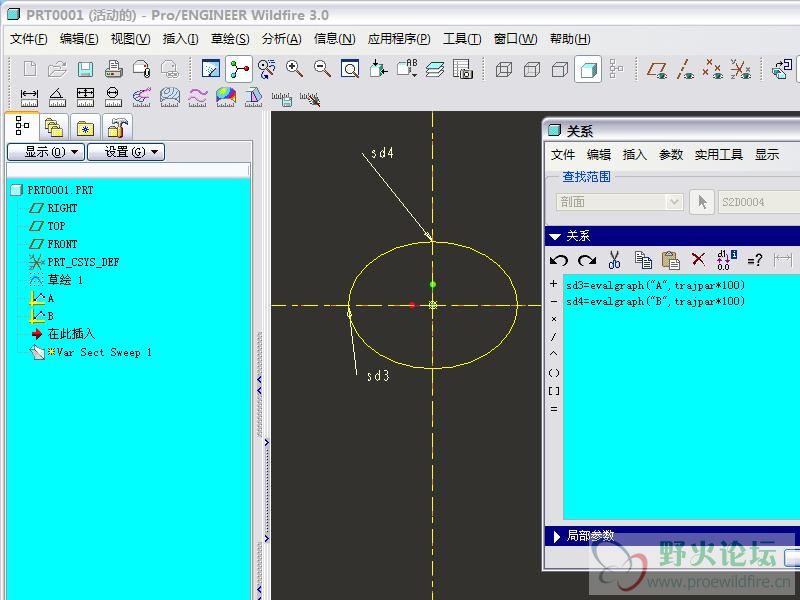Click Cut scissors in relations dialog
Image resolution: width=800 pixels, height=600 pixels.
[x=614, y=260]
